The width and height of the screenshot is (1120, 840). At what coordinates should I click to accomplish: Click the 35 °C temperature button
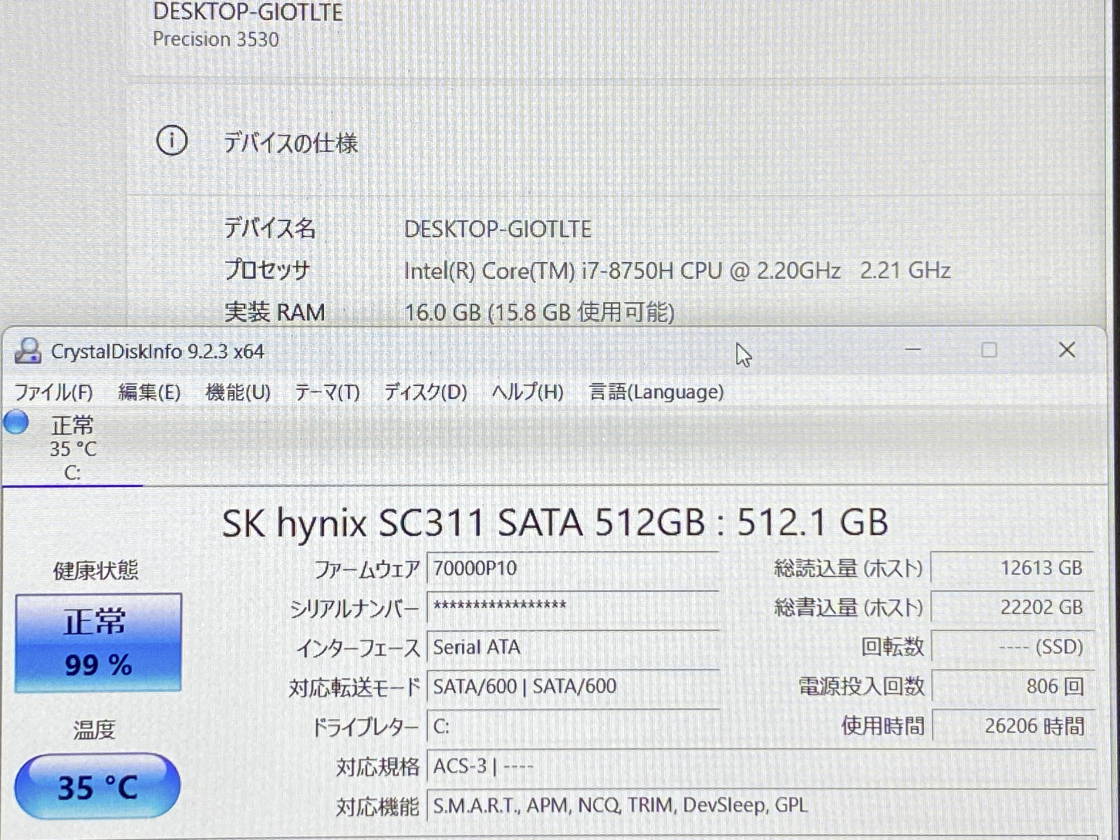[x=97, y=786]
